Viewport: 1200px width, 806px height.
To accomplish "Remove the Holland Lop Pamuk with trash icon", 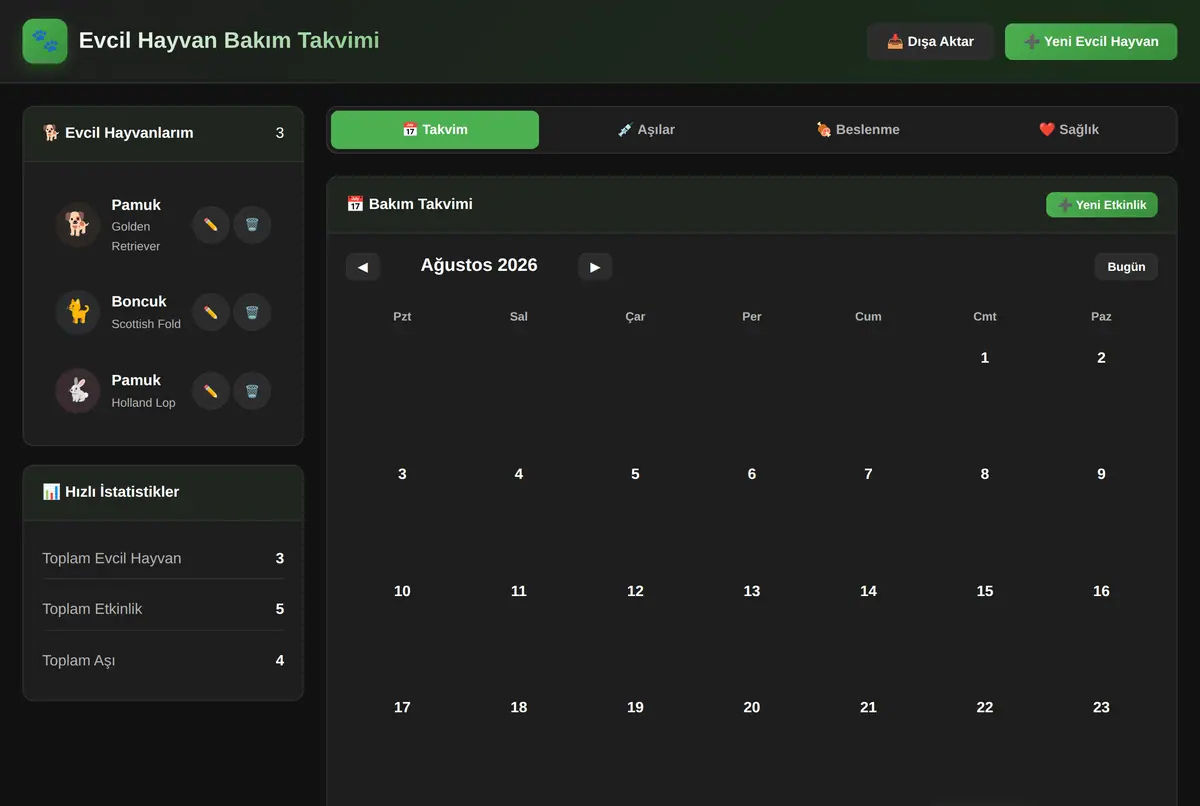I will [252, 391].
